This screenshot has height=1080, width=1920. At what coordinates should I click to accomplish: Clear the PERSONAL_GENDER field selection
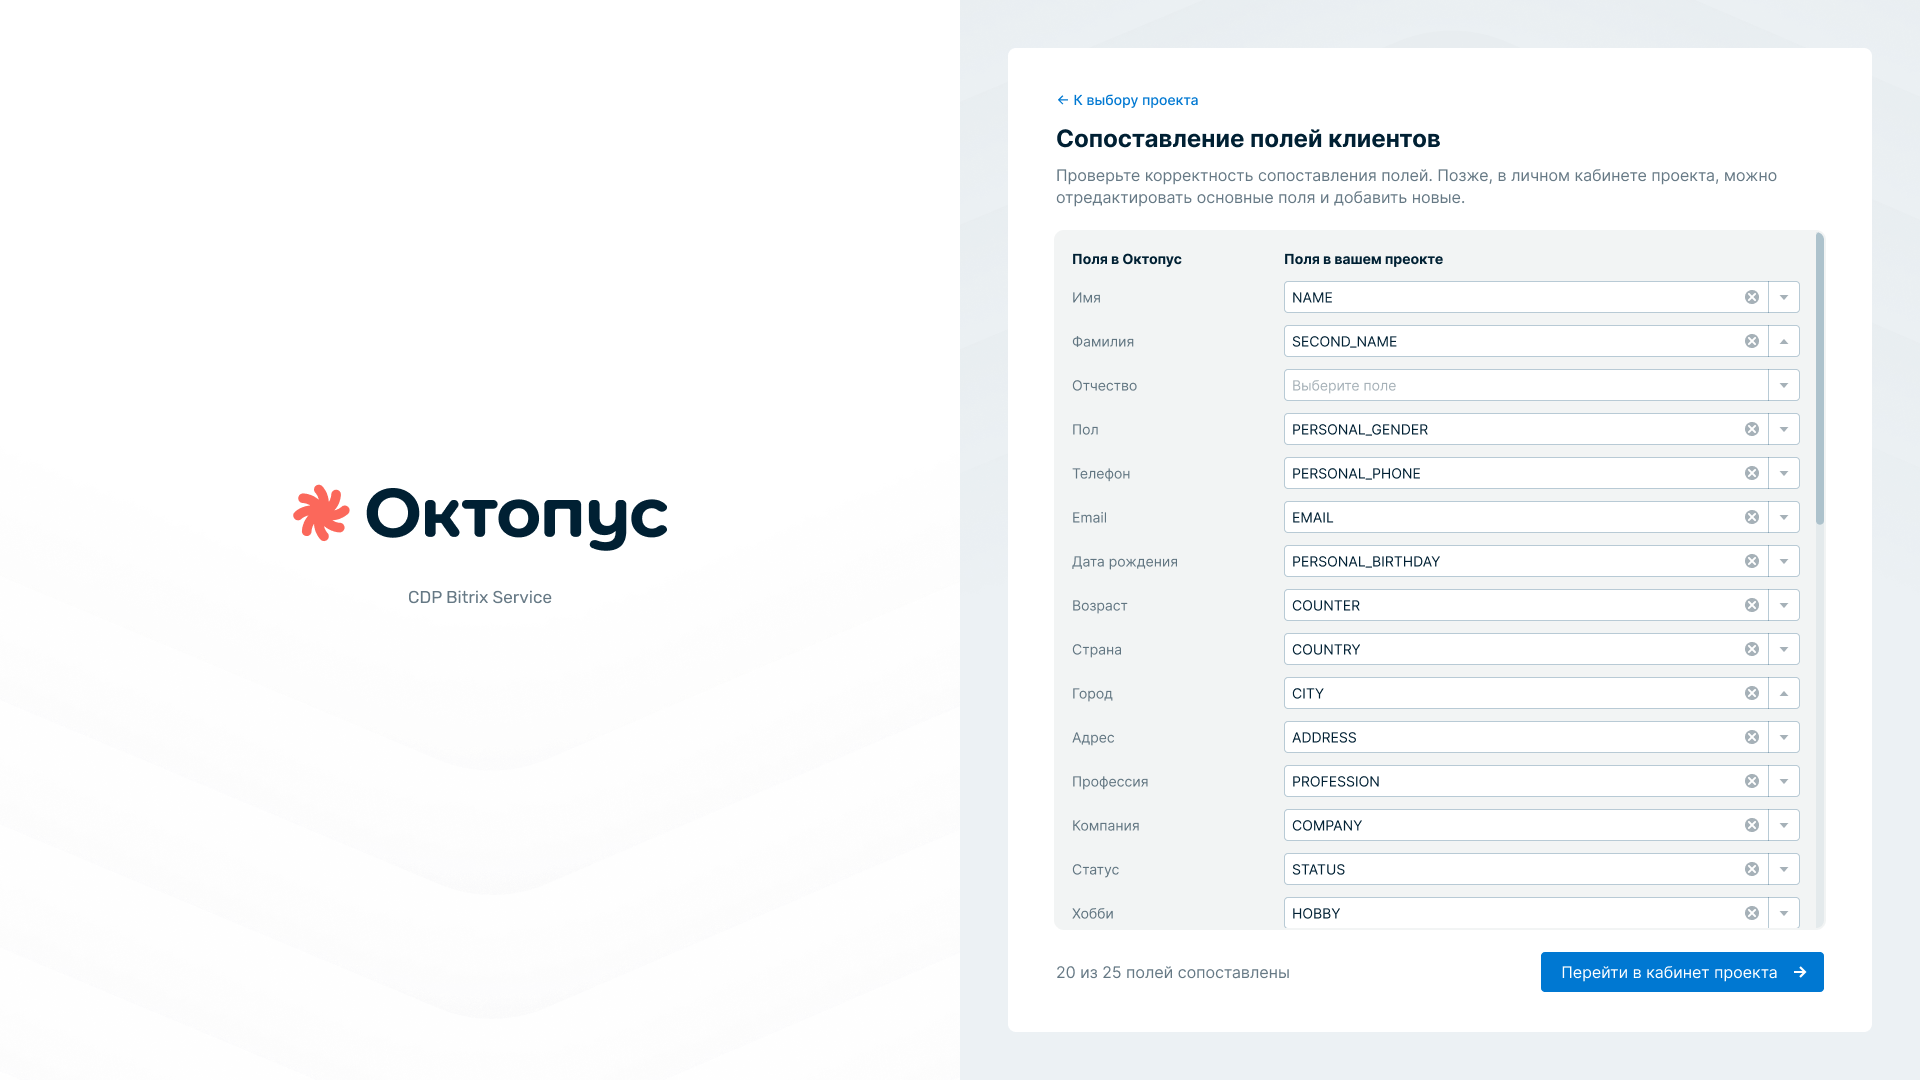pos(1752,429)
